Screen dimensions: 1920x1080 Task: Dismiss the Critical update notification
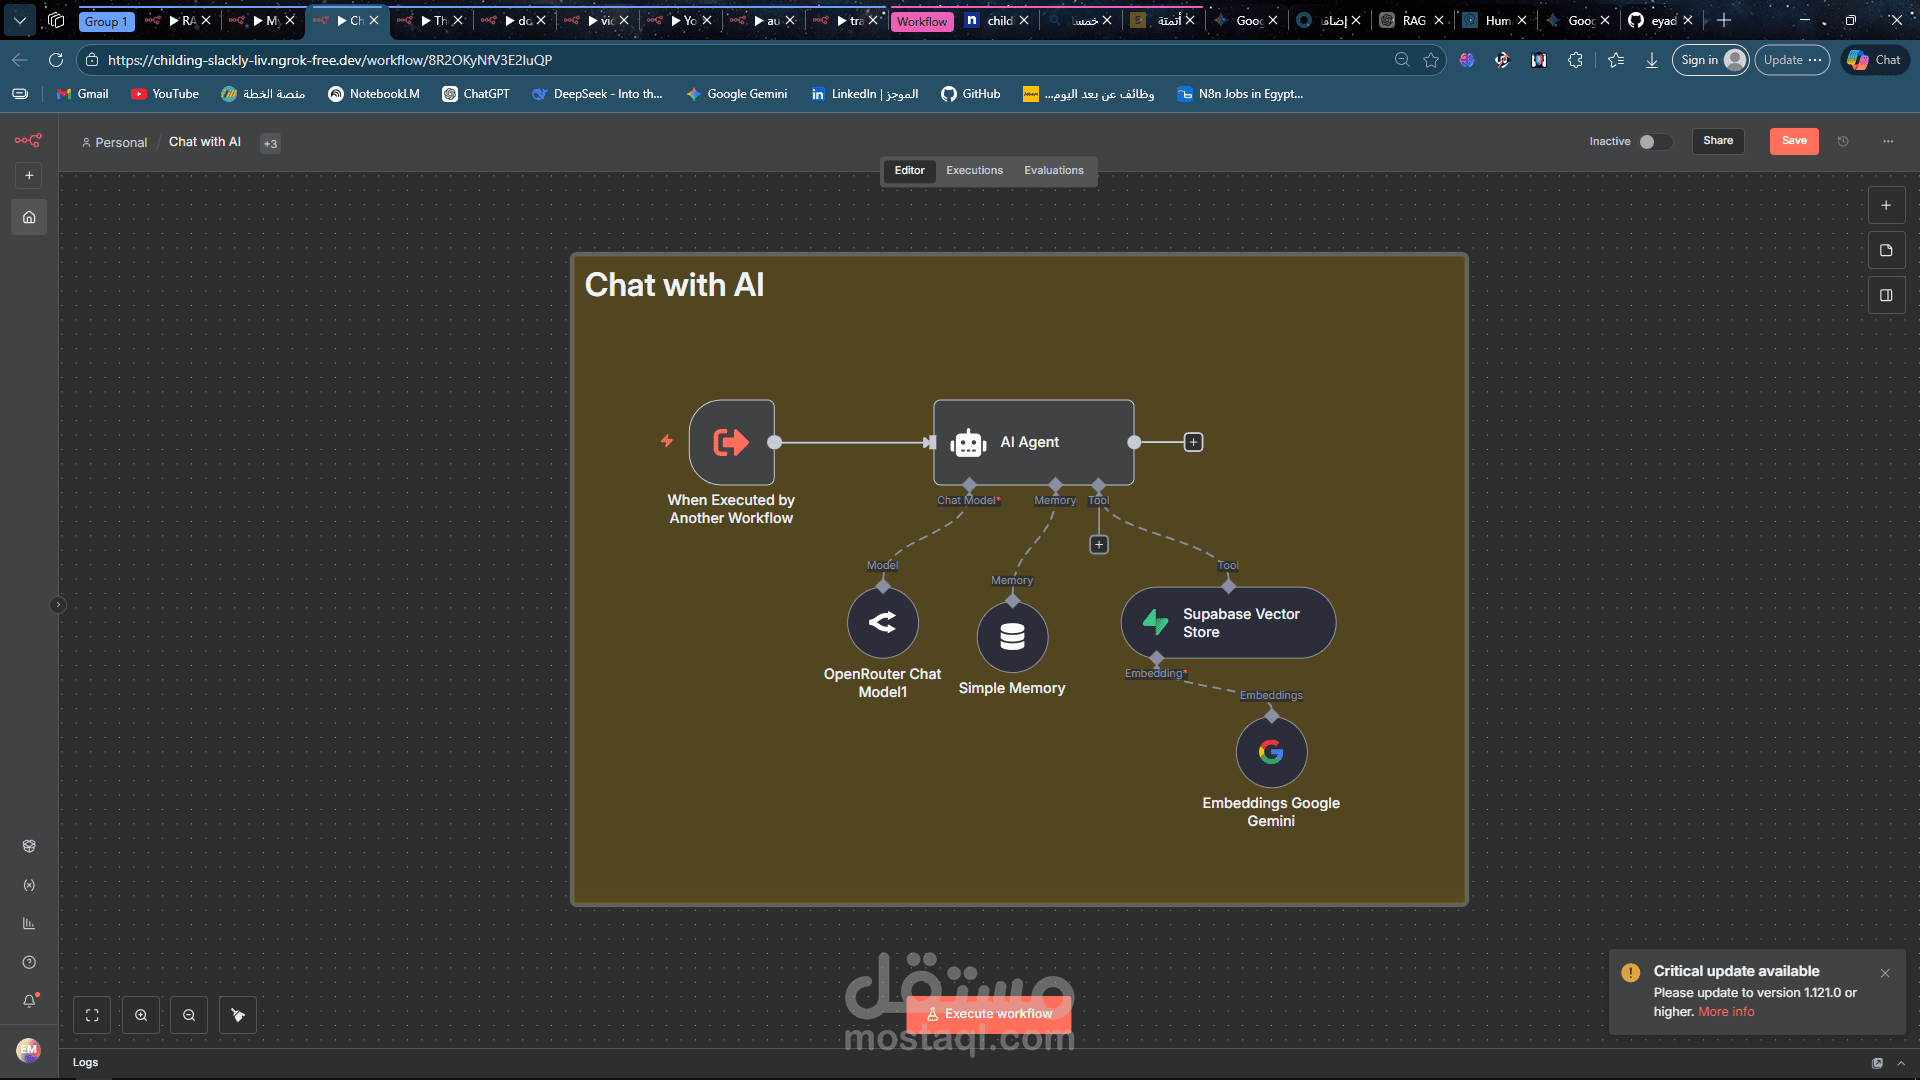[x=1885, y=973]
